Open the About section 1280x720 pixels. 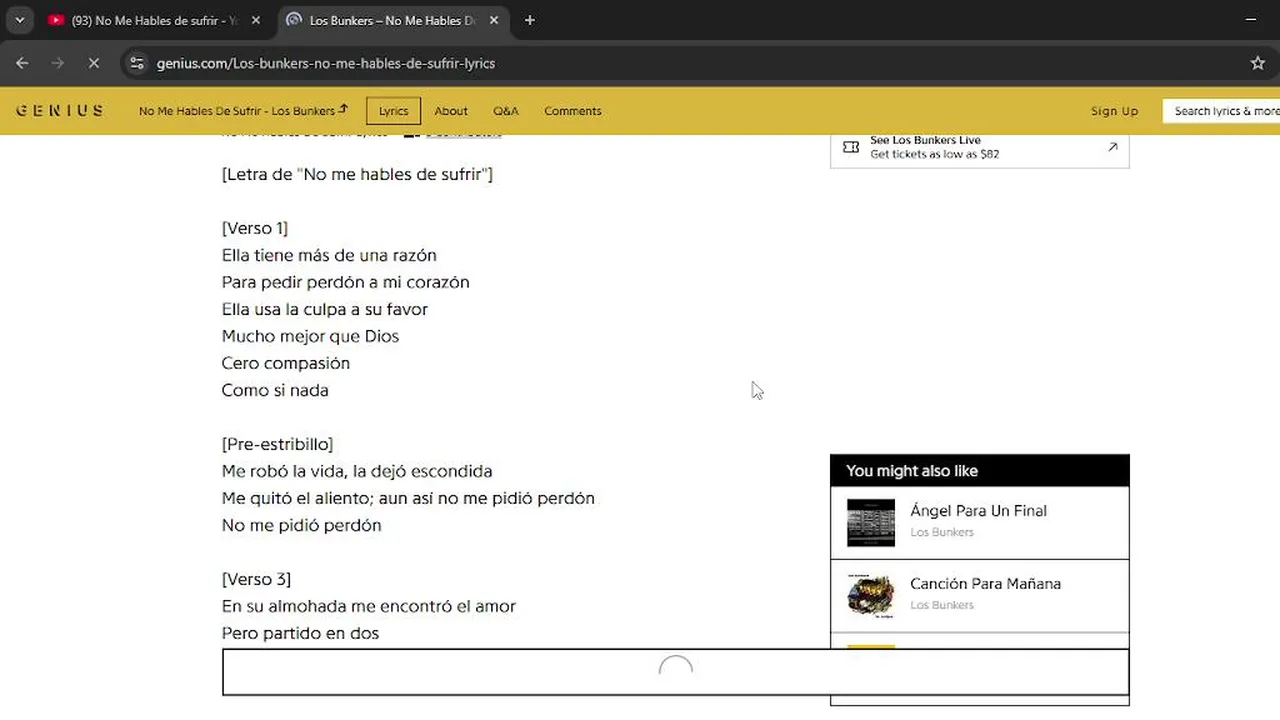pyautogui.click(x=451, y=111)
